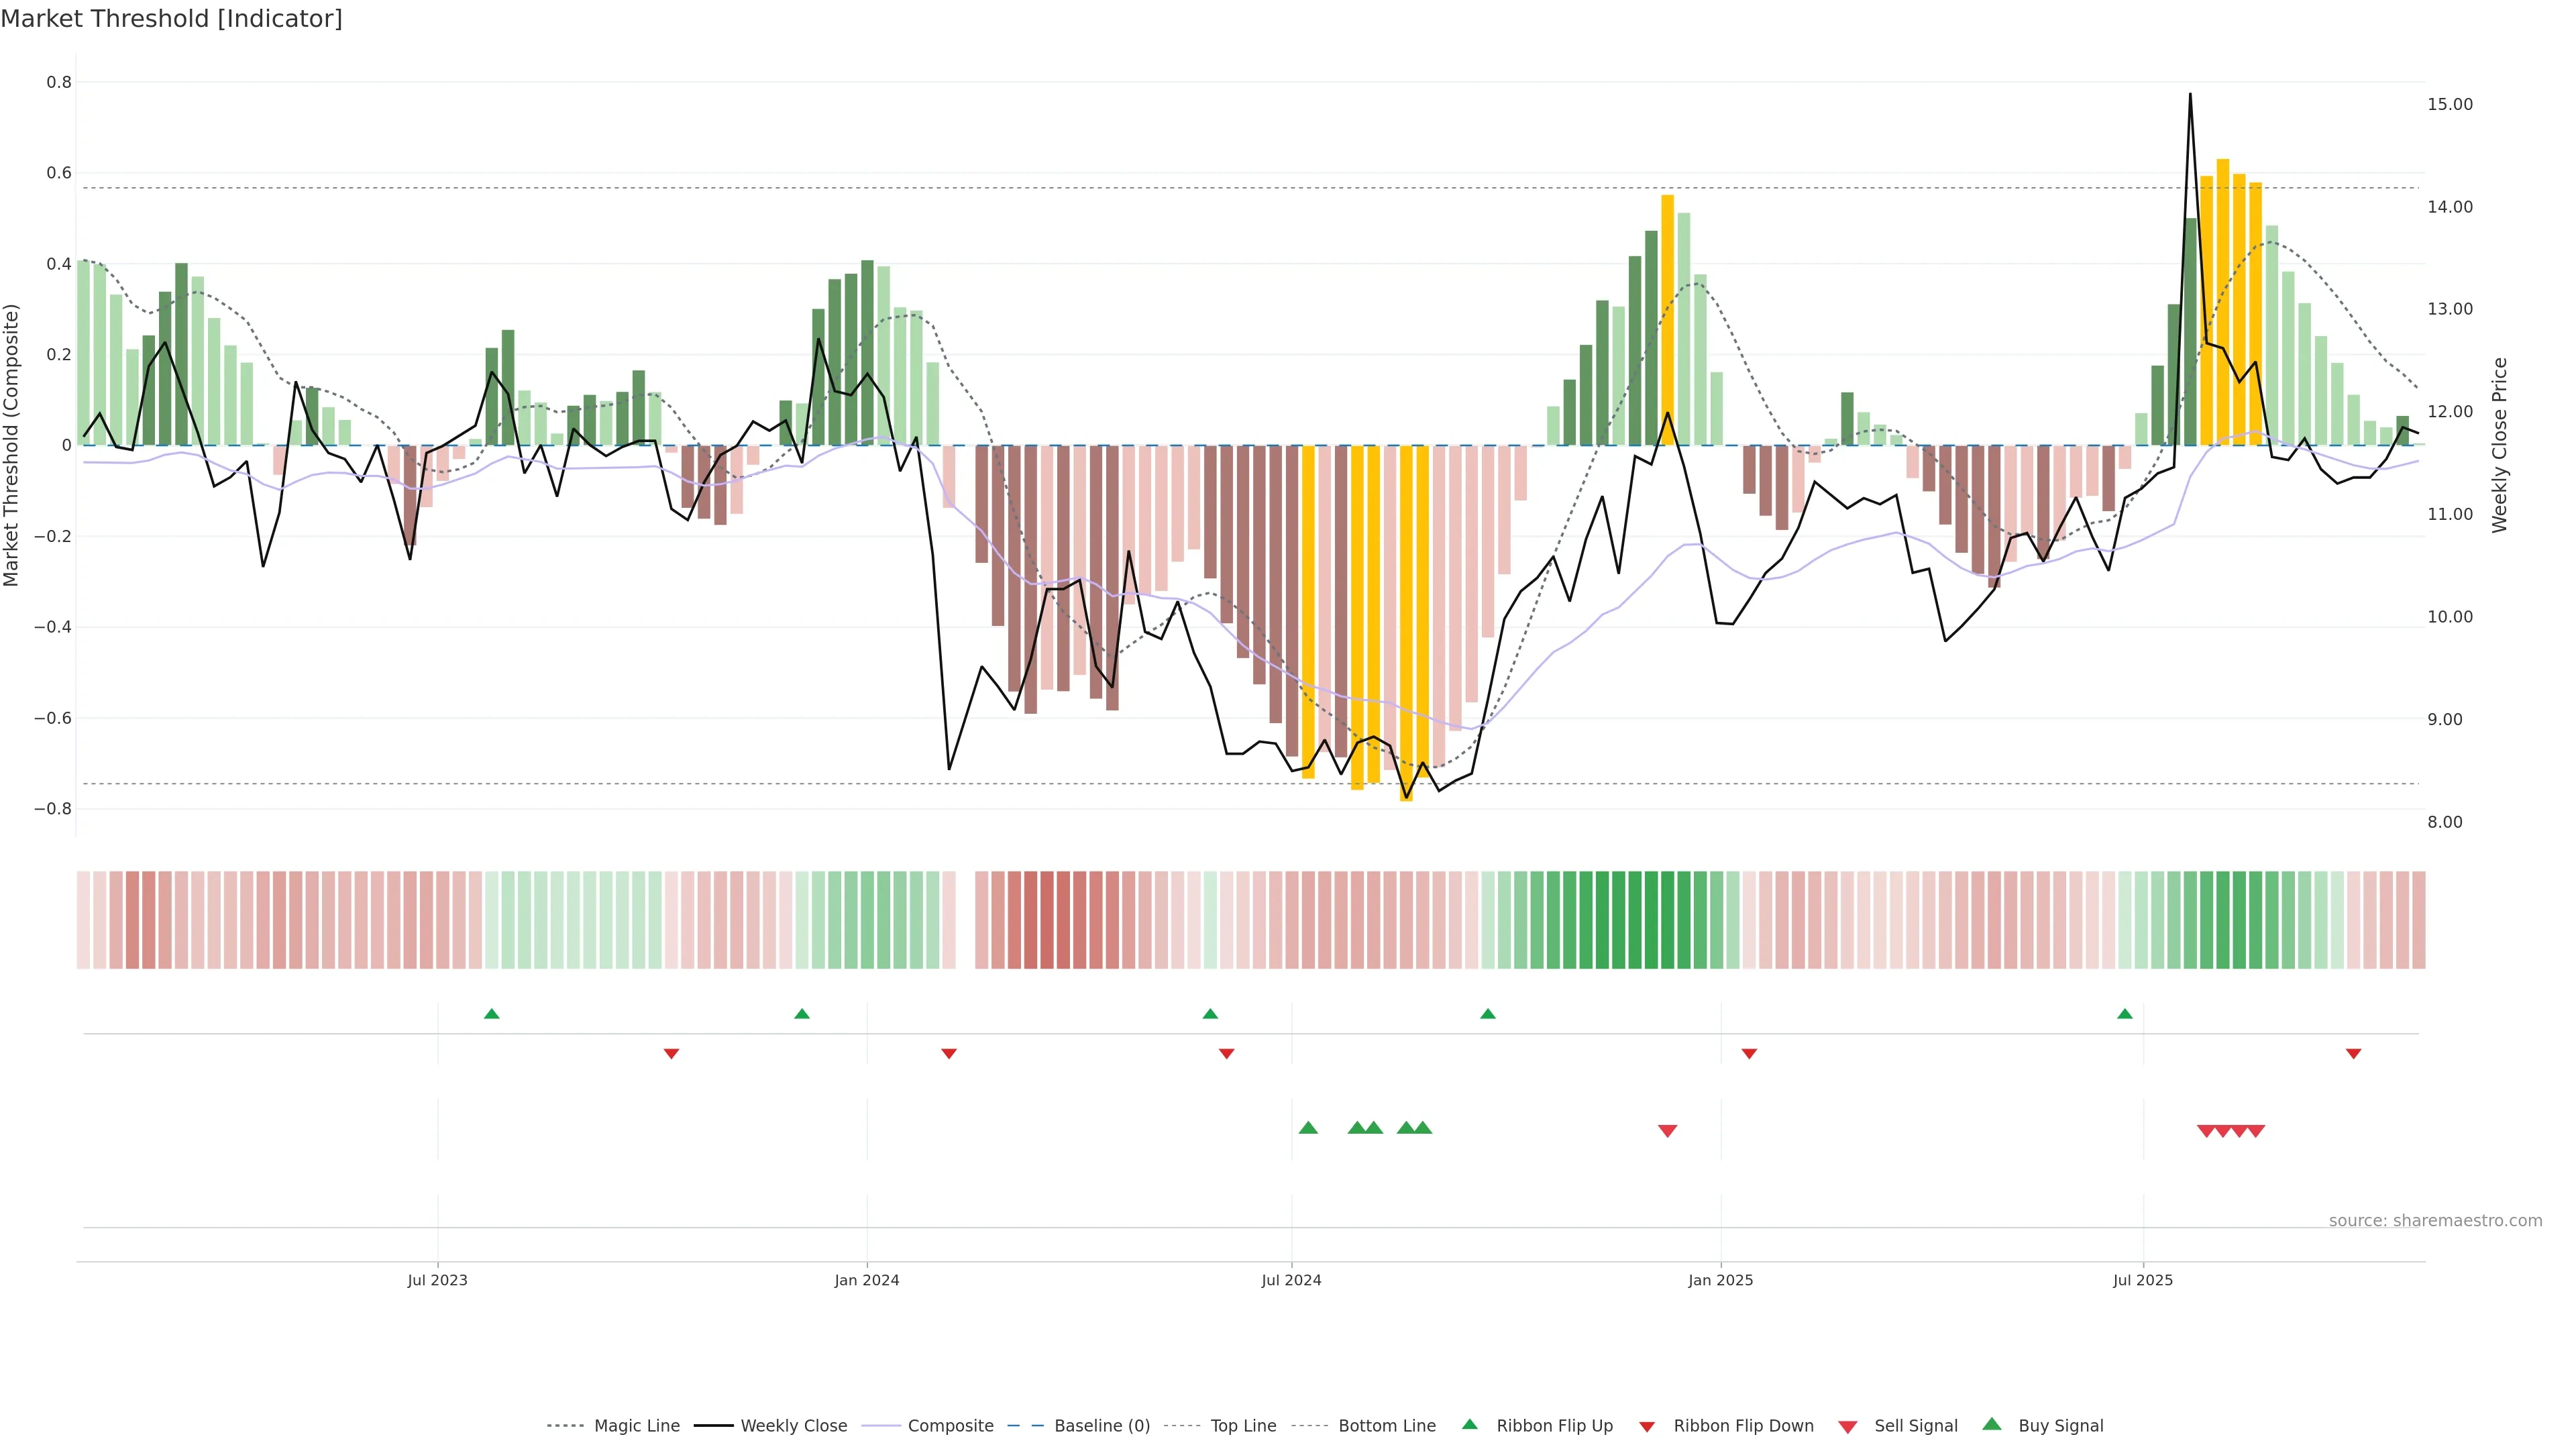The image size is (2576, 1449).
Task: Click the Market Threshold [Indicator] title
Action: (171, 19)
